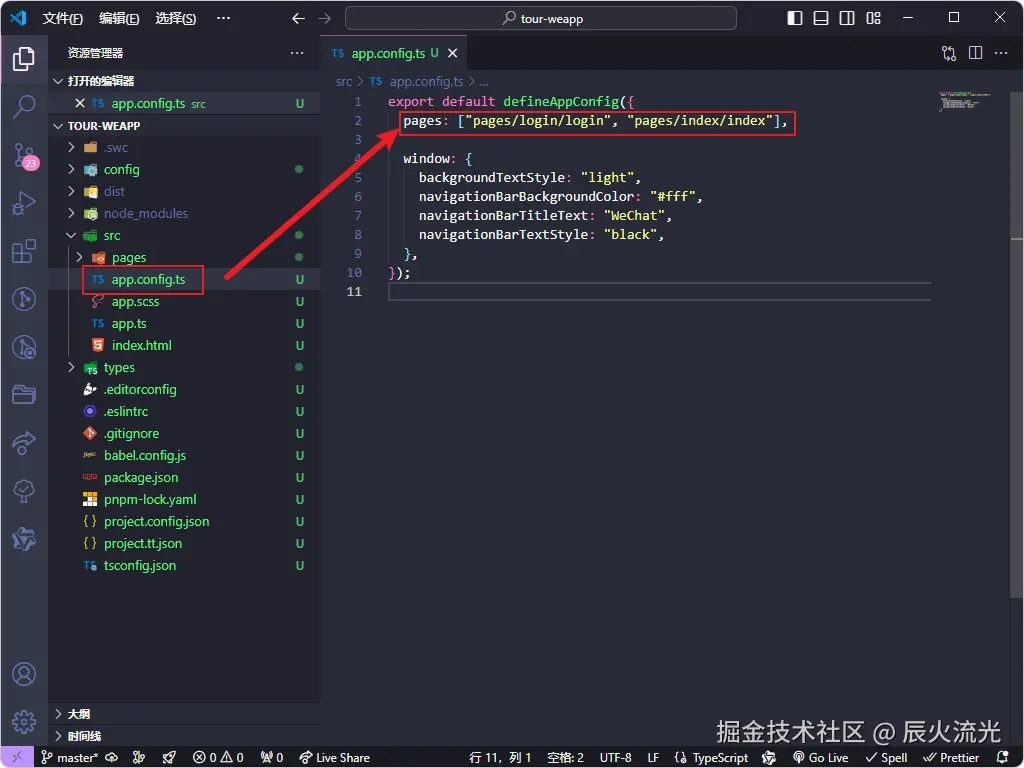Change indentation spaces setting 空格: 2
Image resolution: width=1024 pixels, height=768 pixels.
(x=566, y=758)
